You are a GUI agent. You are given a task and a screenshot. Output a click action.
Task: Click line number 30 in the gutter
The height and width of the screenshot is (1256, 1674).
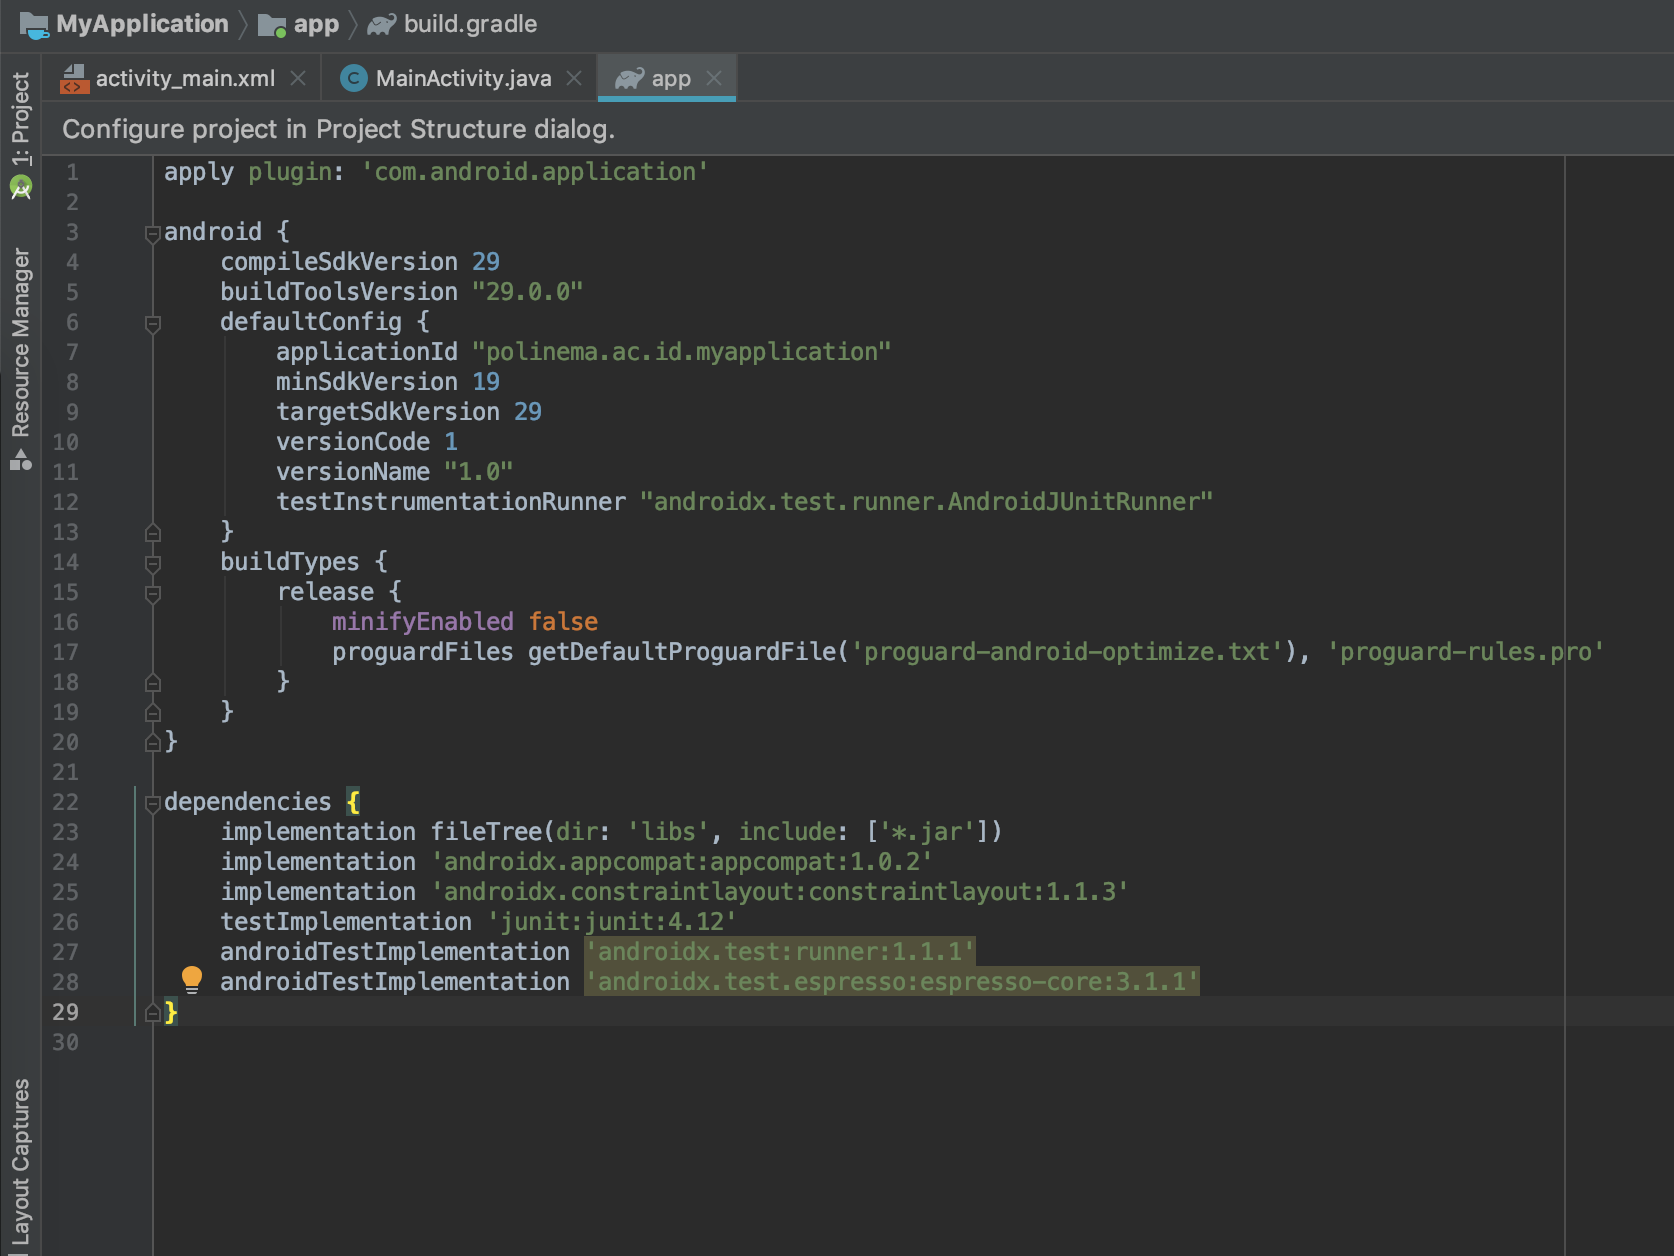pos(65,1042)
